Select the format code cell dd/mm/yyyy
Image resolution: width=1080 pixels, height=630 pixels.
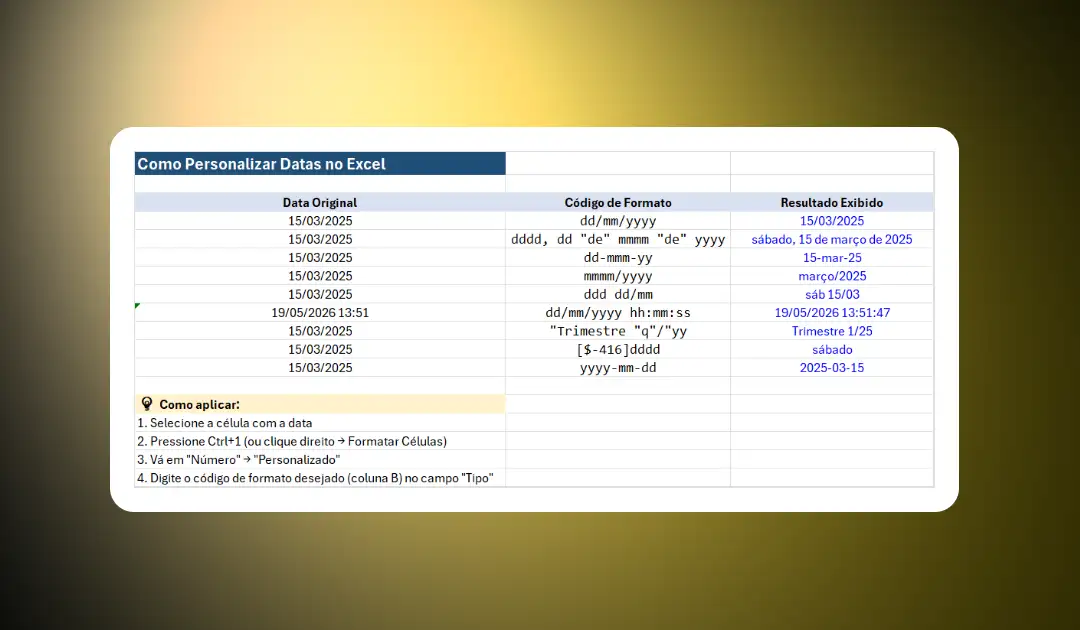click(x=618, y=221)
